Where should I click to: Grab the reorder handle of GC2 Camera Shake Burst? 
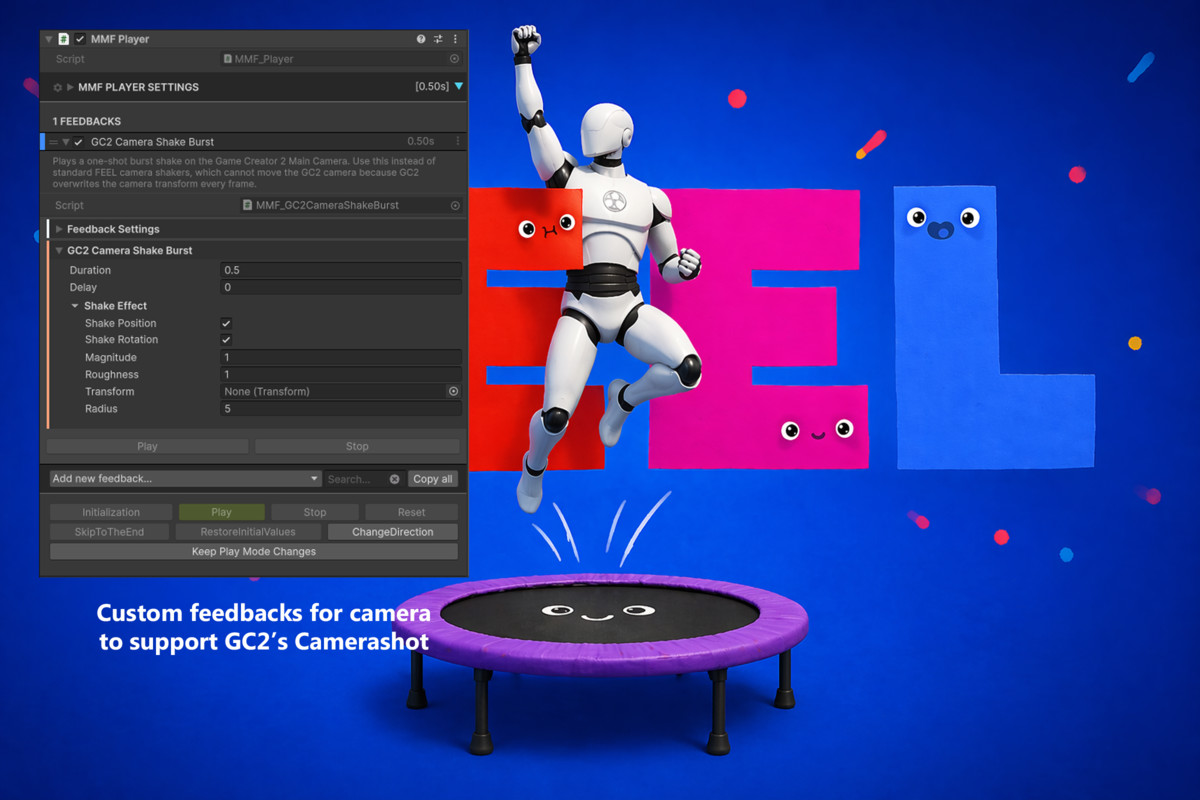tap(53, 142)
